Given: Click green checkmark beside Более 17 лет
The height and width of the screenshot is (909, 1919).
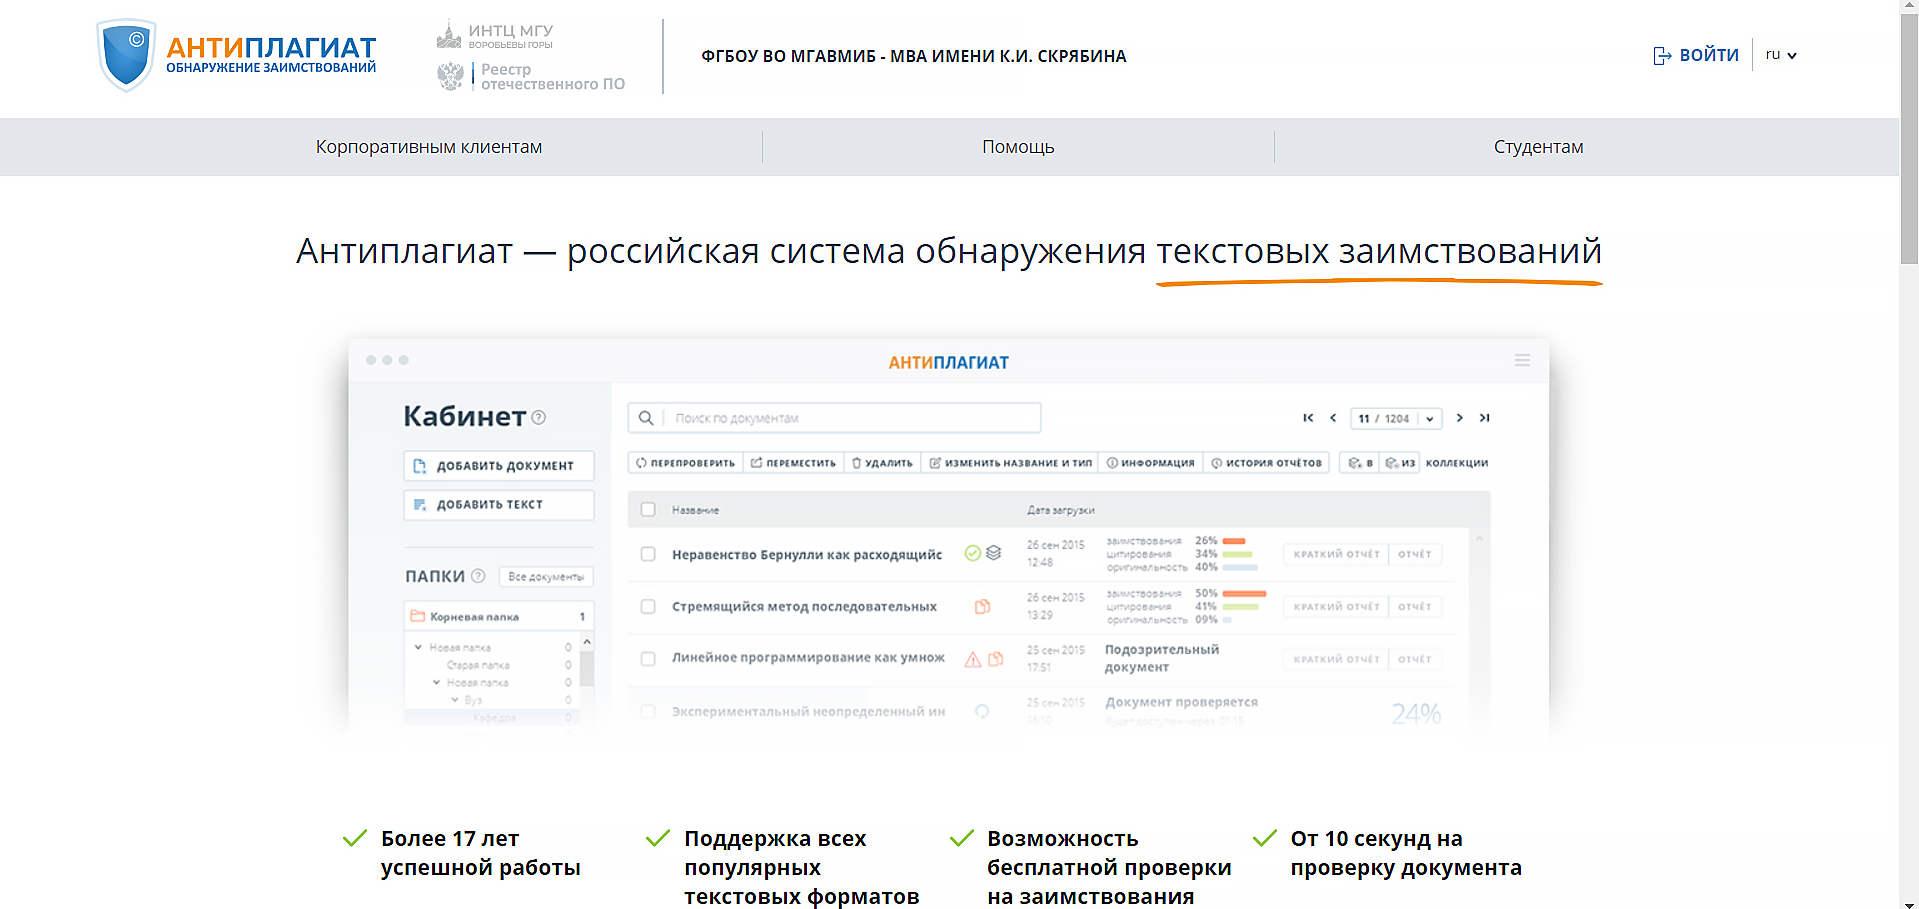Looking at the screenshot, I should [355, 838].
